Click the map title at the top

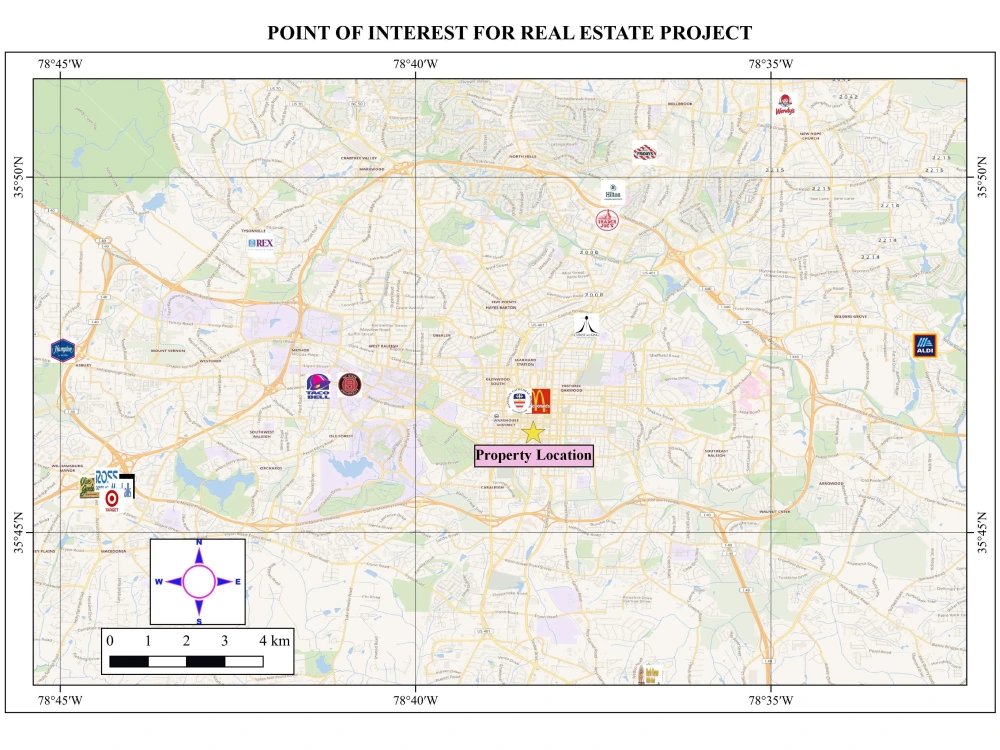[505, 31]
